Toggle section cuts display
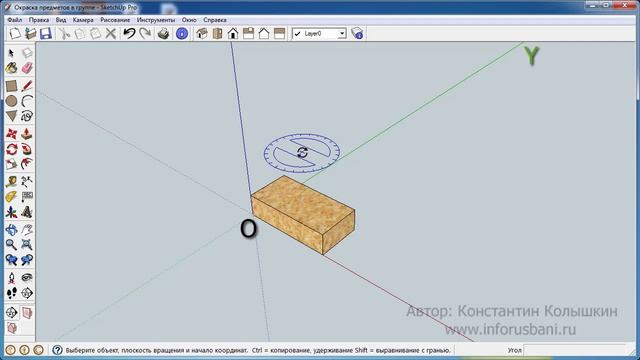 [x=11, y=328]
